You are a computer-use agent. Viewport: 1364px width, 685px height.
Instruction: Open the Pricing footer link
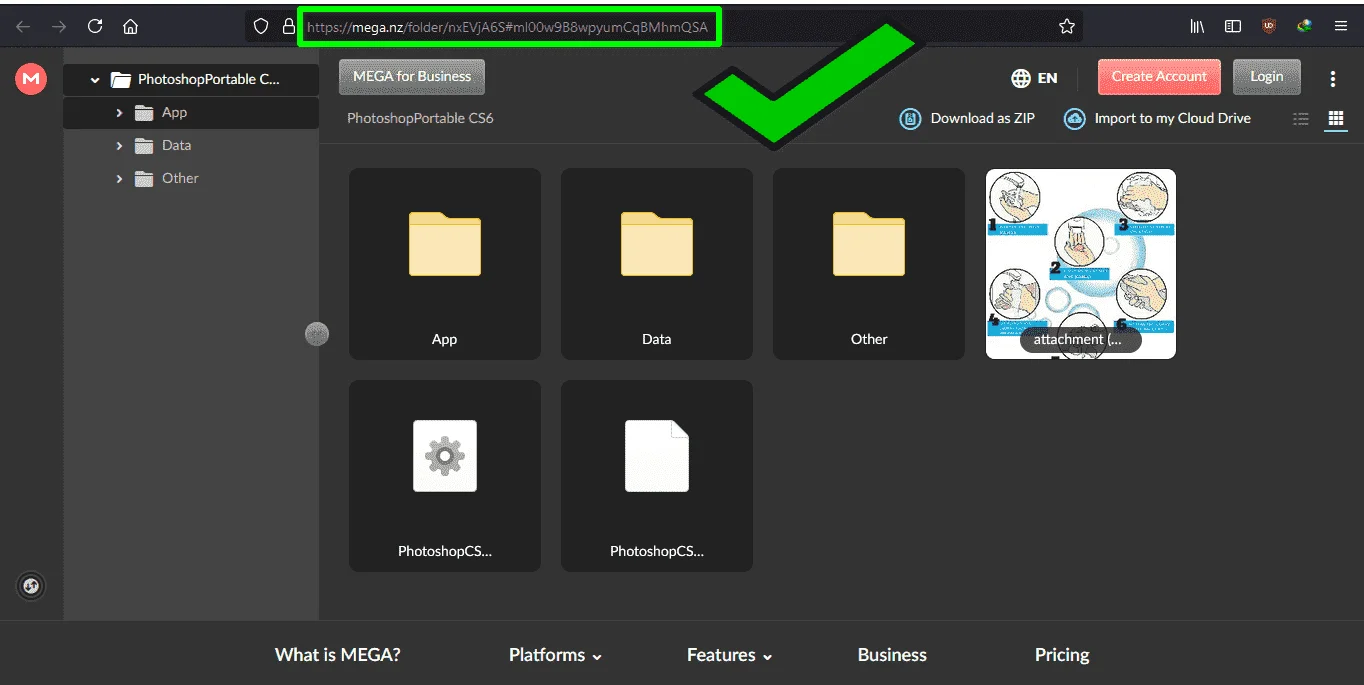[1062, 655]
